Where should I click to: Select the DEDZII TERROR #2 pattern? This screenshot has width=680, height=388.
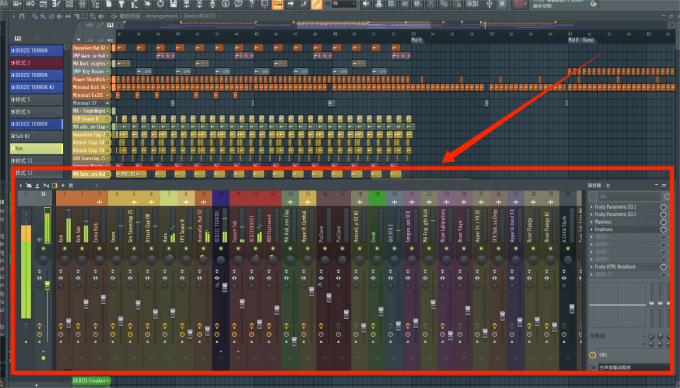tap(36, 87)
